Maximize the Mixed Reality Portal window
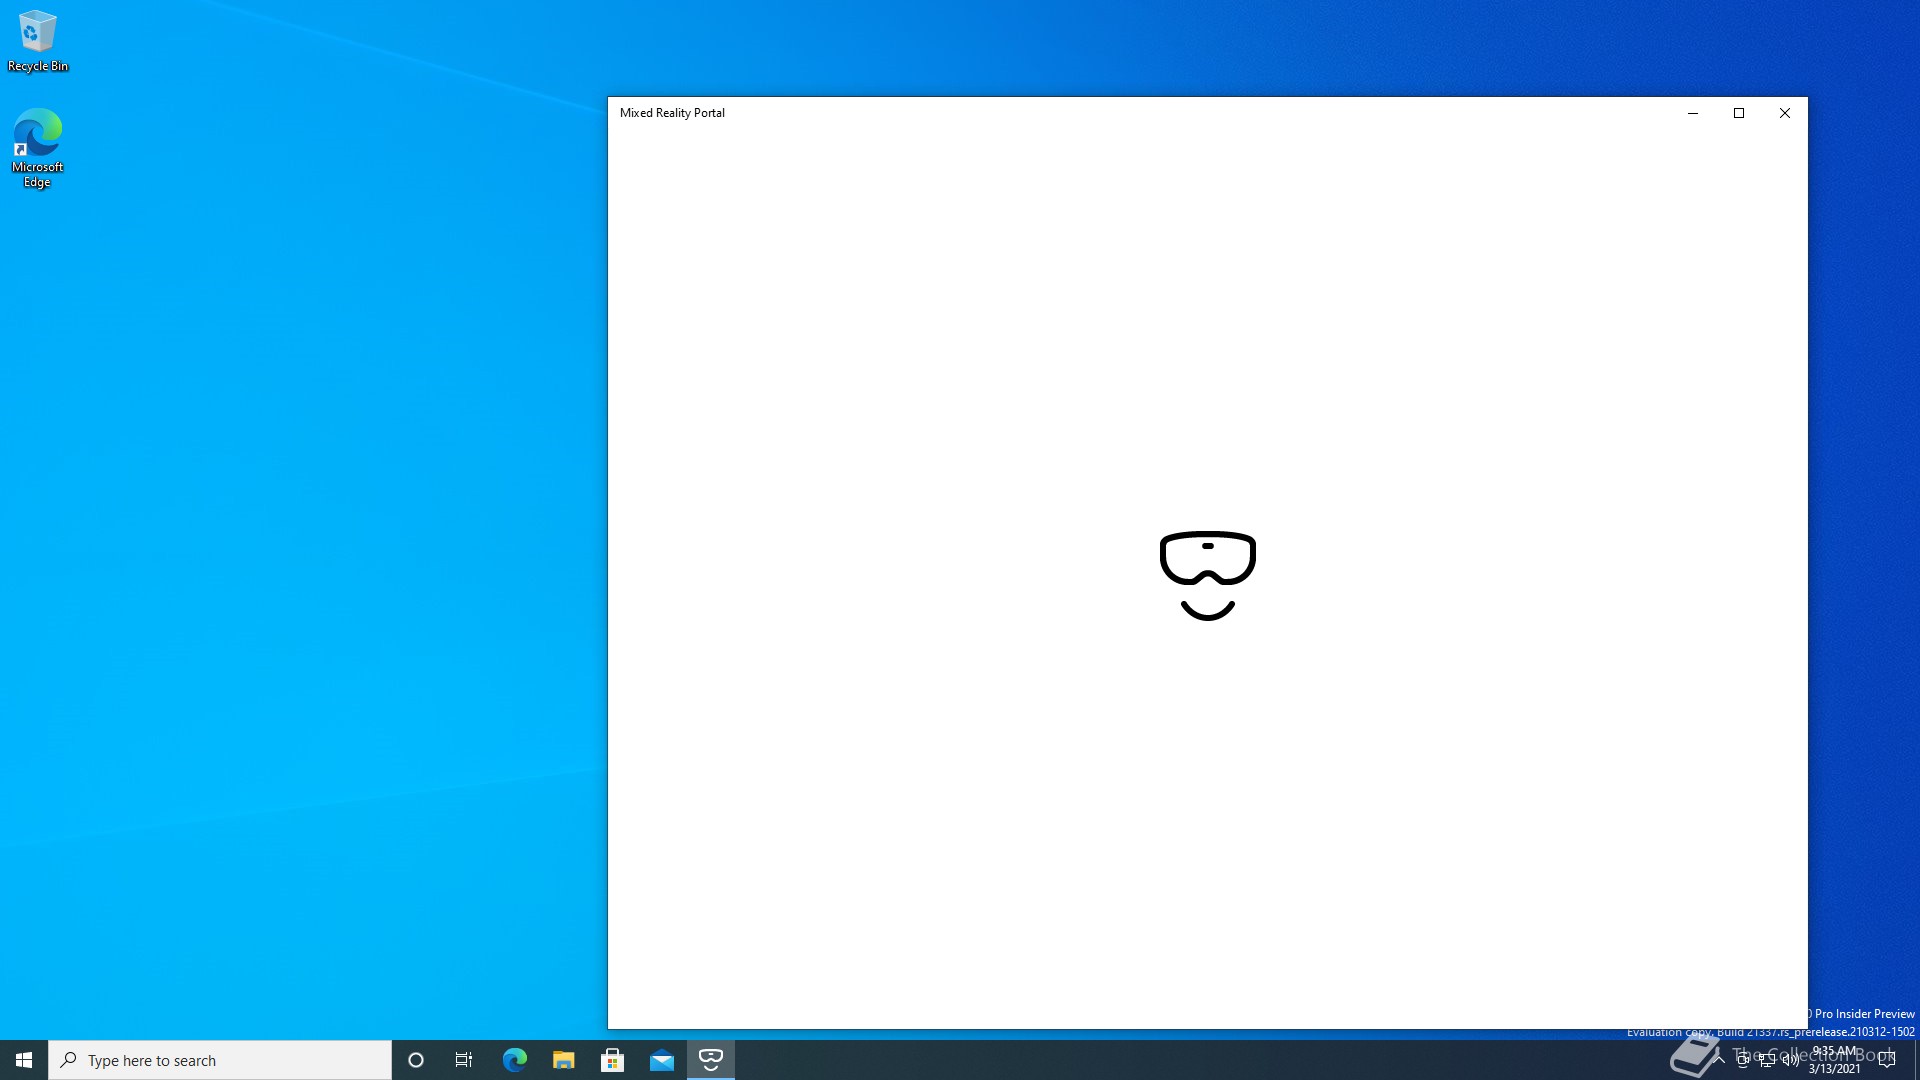Image resolution: width=1920 pixels, height=1080 pixels. click(1739, 113)
